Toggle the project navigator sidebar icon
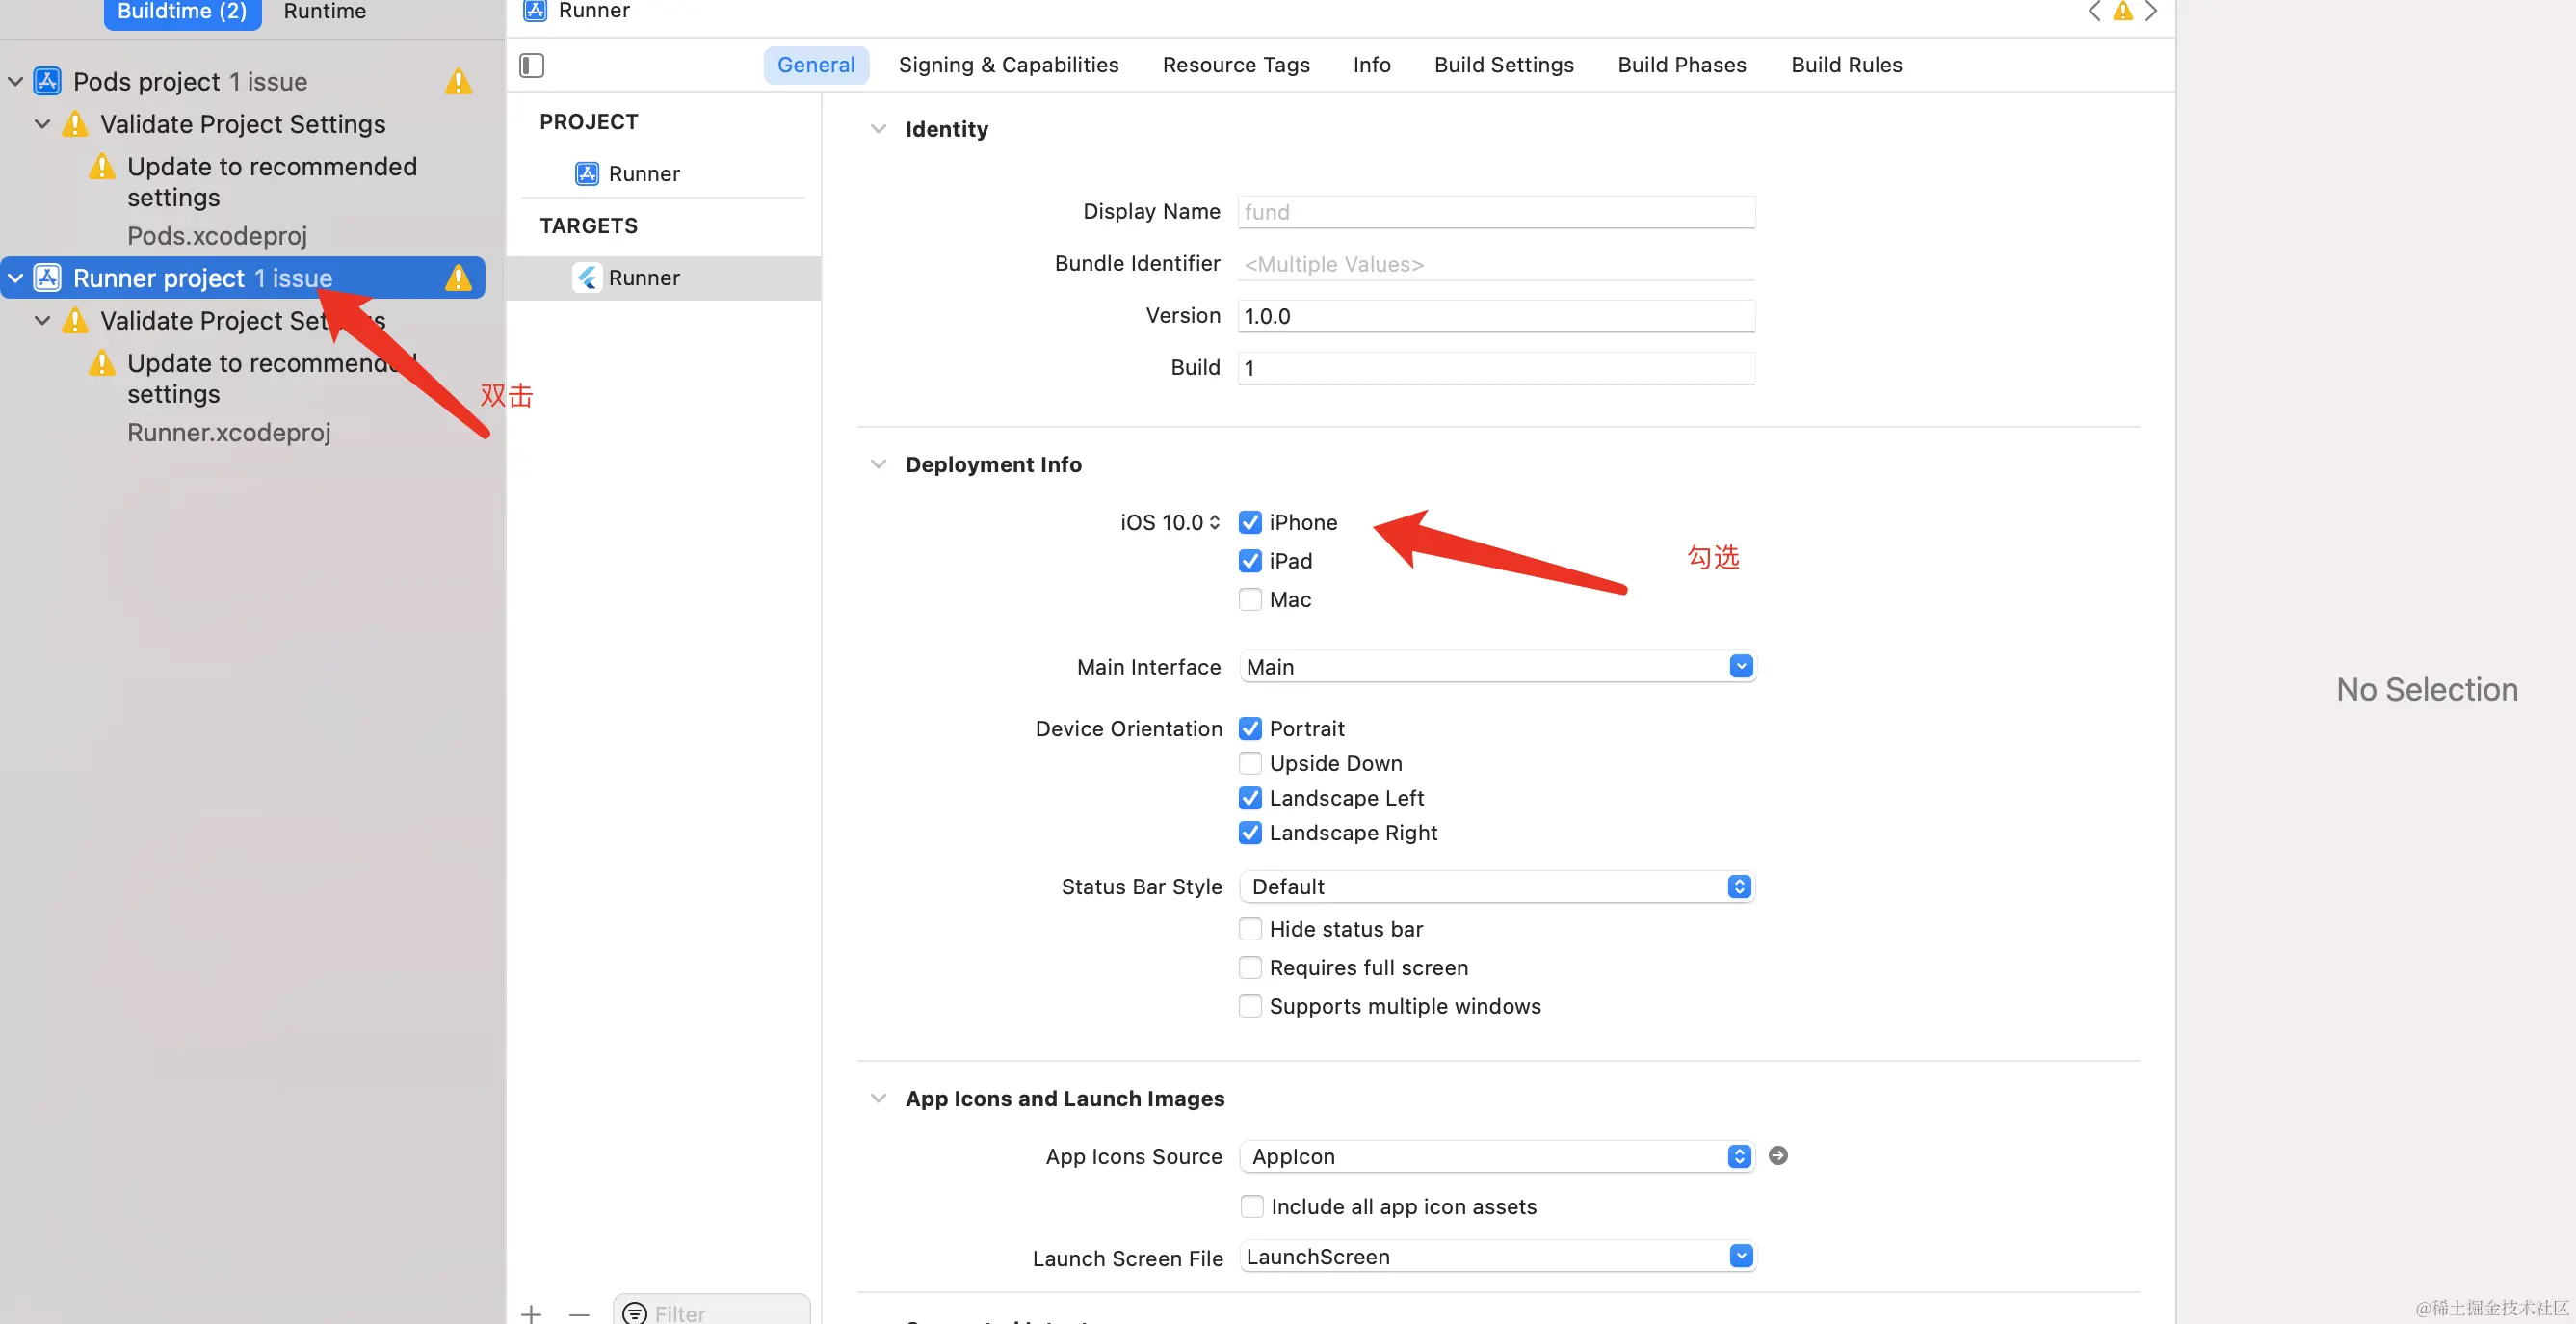The height and width of the screenshot is (1324, 2576). (531, 65)
